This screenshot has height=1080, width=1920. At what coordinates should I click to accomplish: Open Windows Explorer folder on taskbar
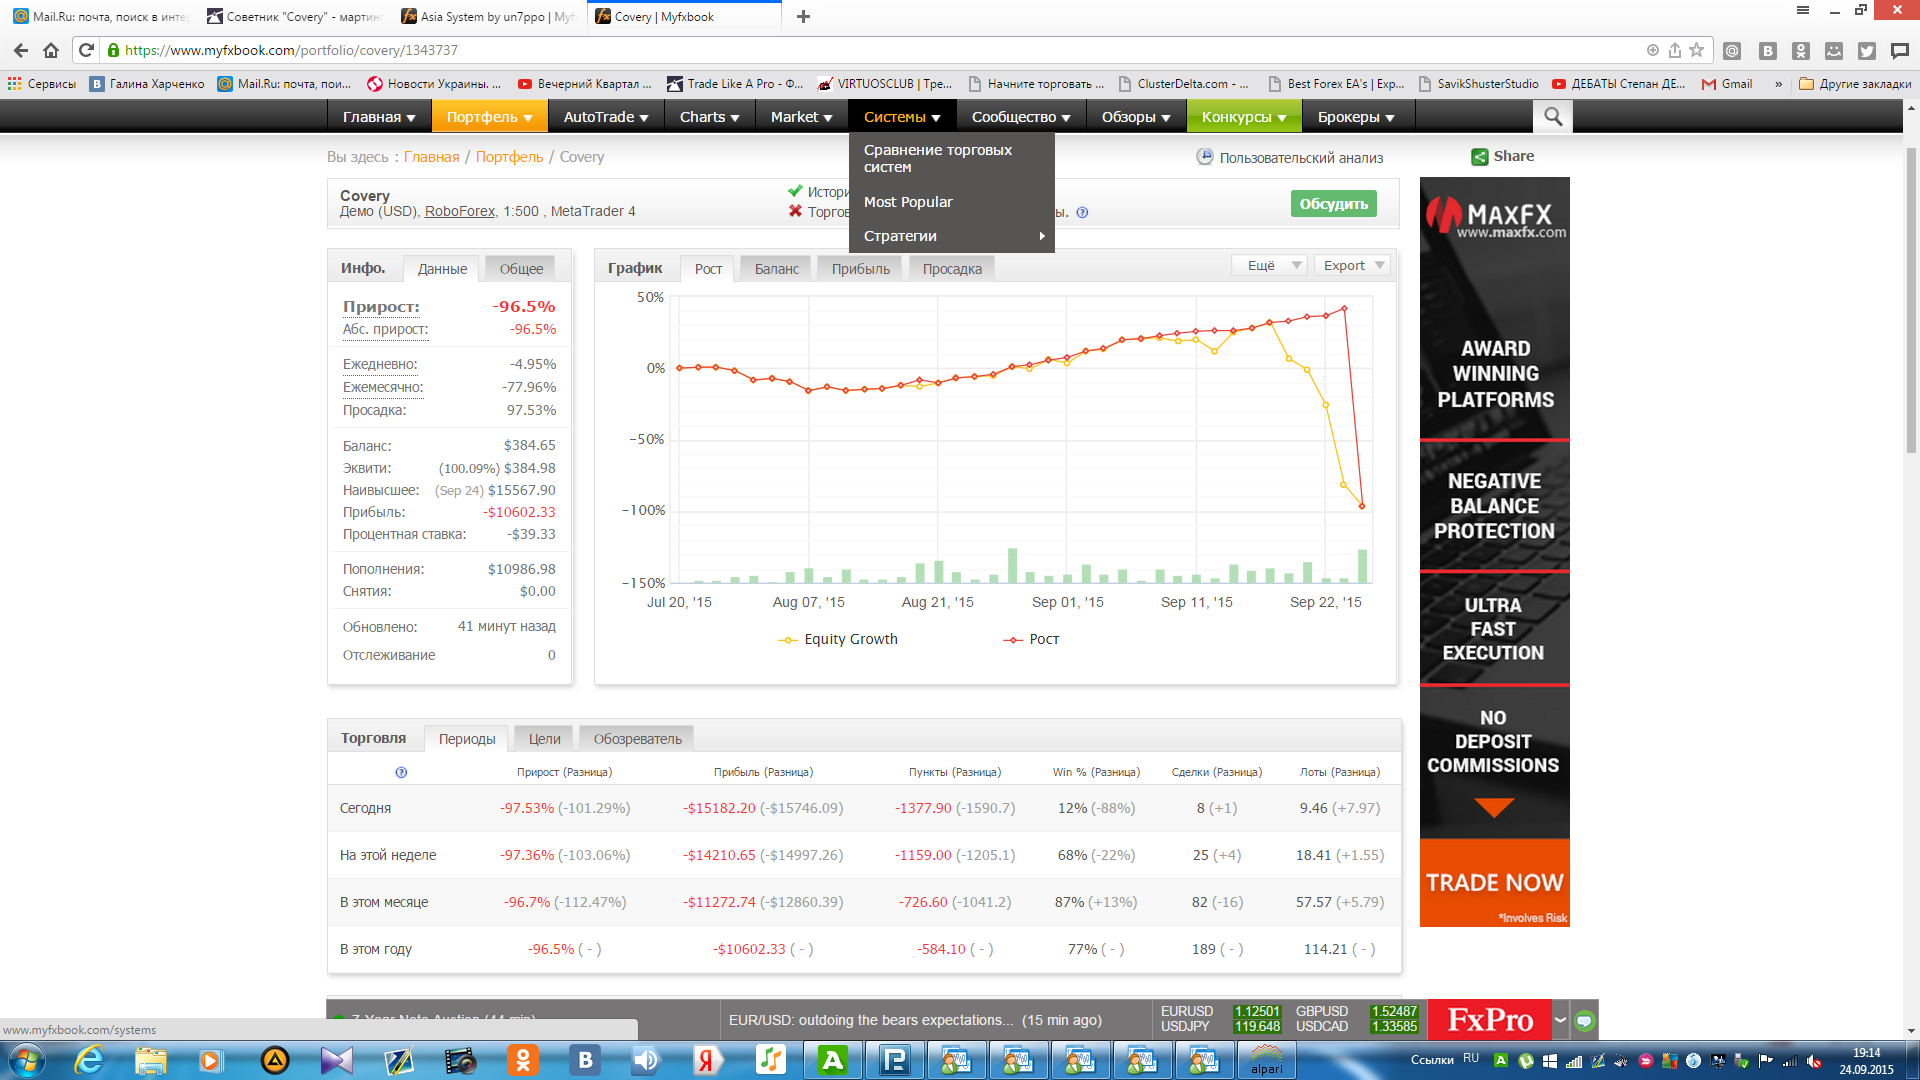point(151,1060)
